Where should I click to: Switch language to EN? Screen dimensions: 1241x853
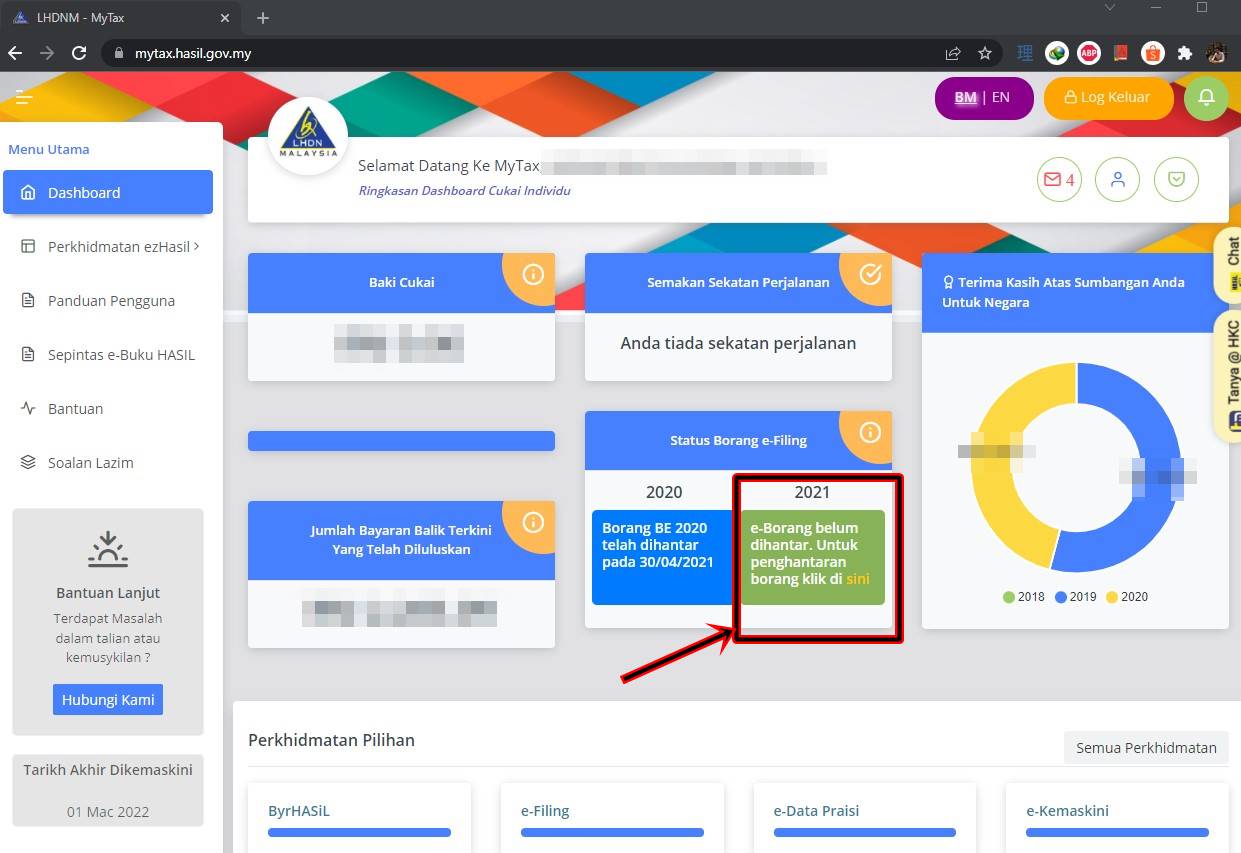[1000, 98]
